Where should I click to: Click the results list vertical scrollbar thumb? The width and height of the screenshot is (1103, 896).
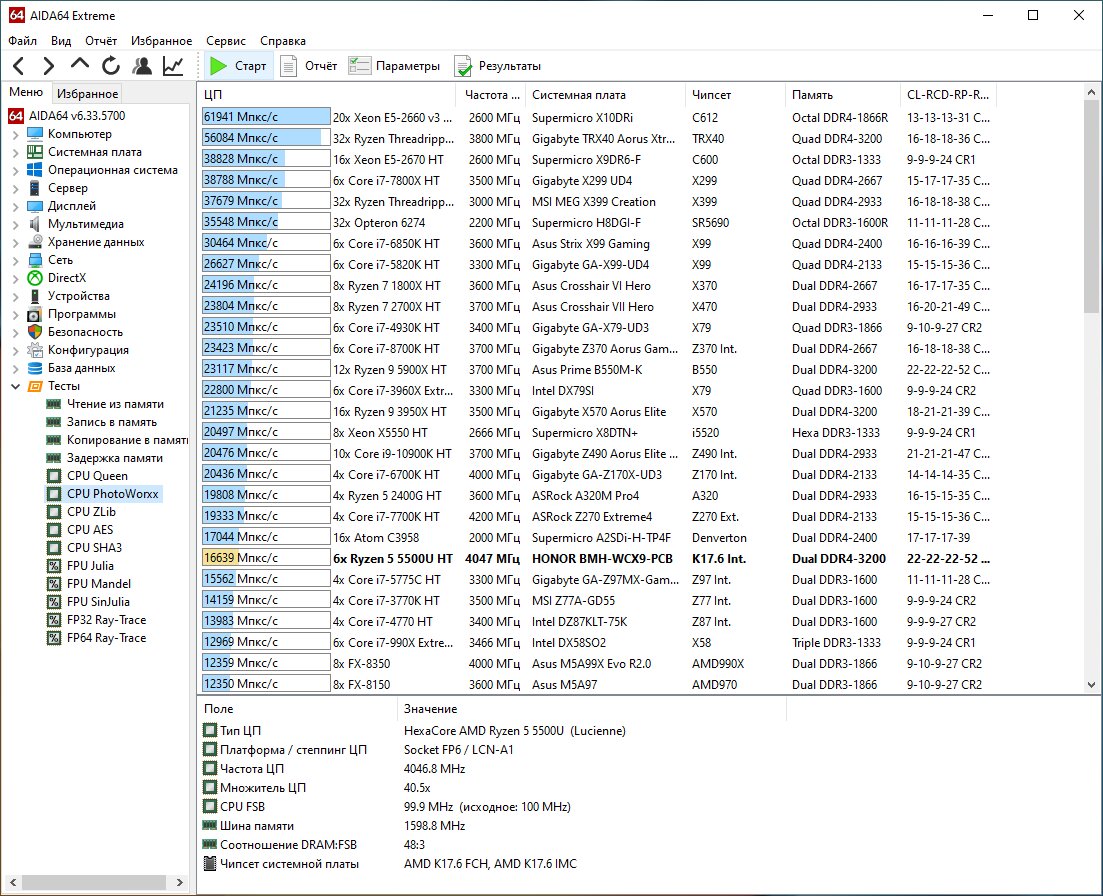[x=1091, y=206]
